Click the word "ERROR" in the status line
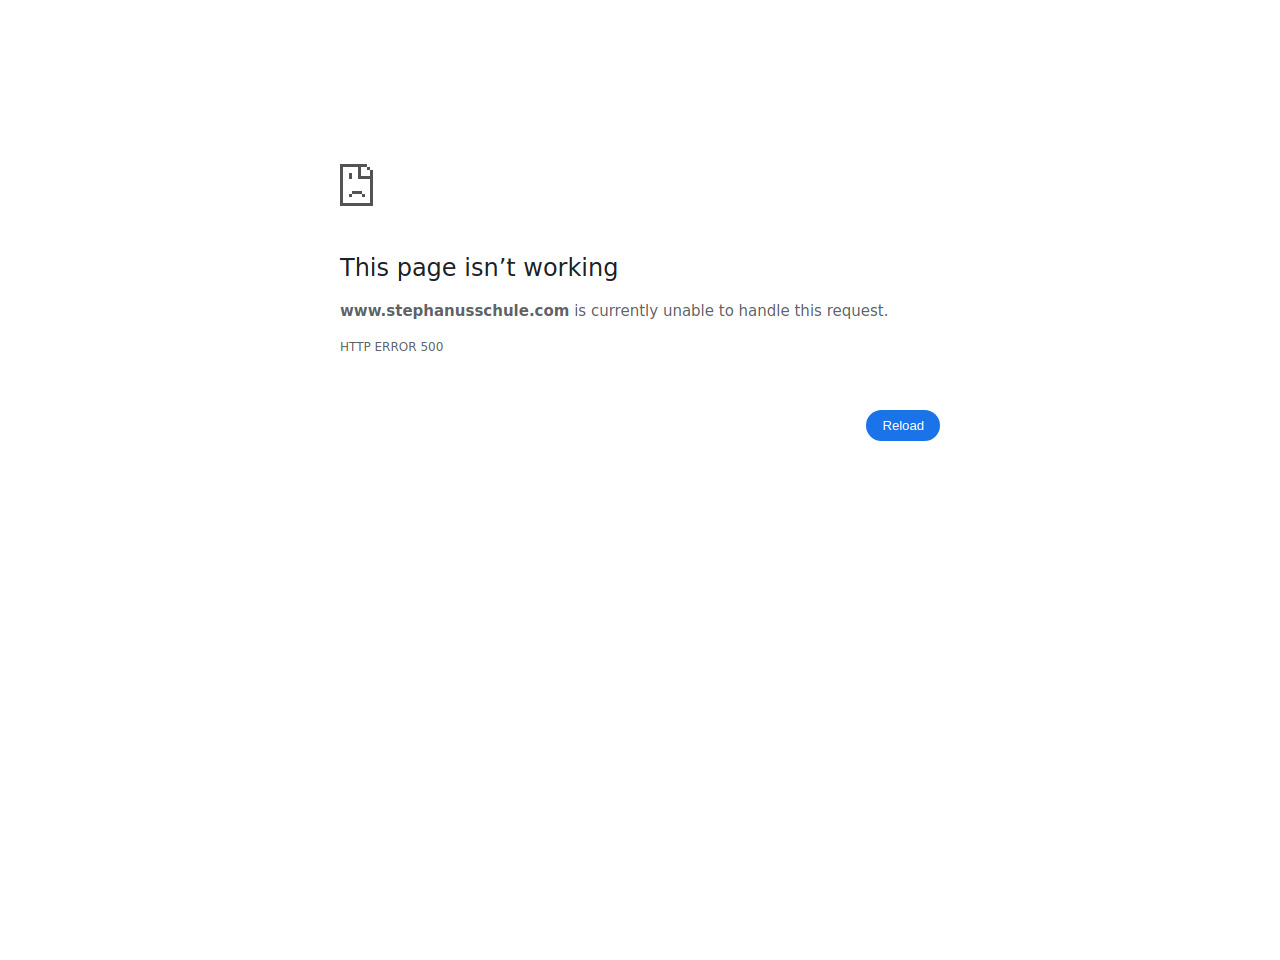The height and width of the screenshot is (960, 1280). (x=395, y=347)
